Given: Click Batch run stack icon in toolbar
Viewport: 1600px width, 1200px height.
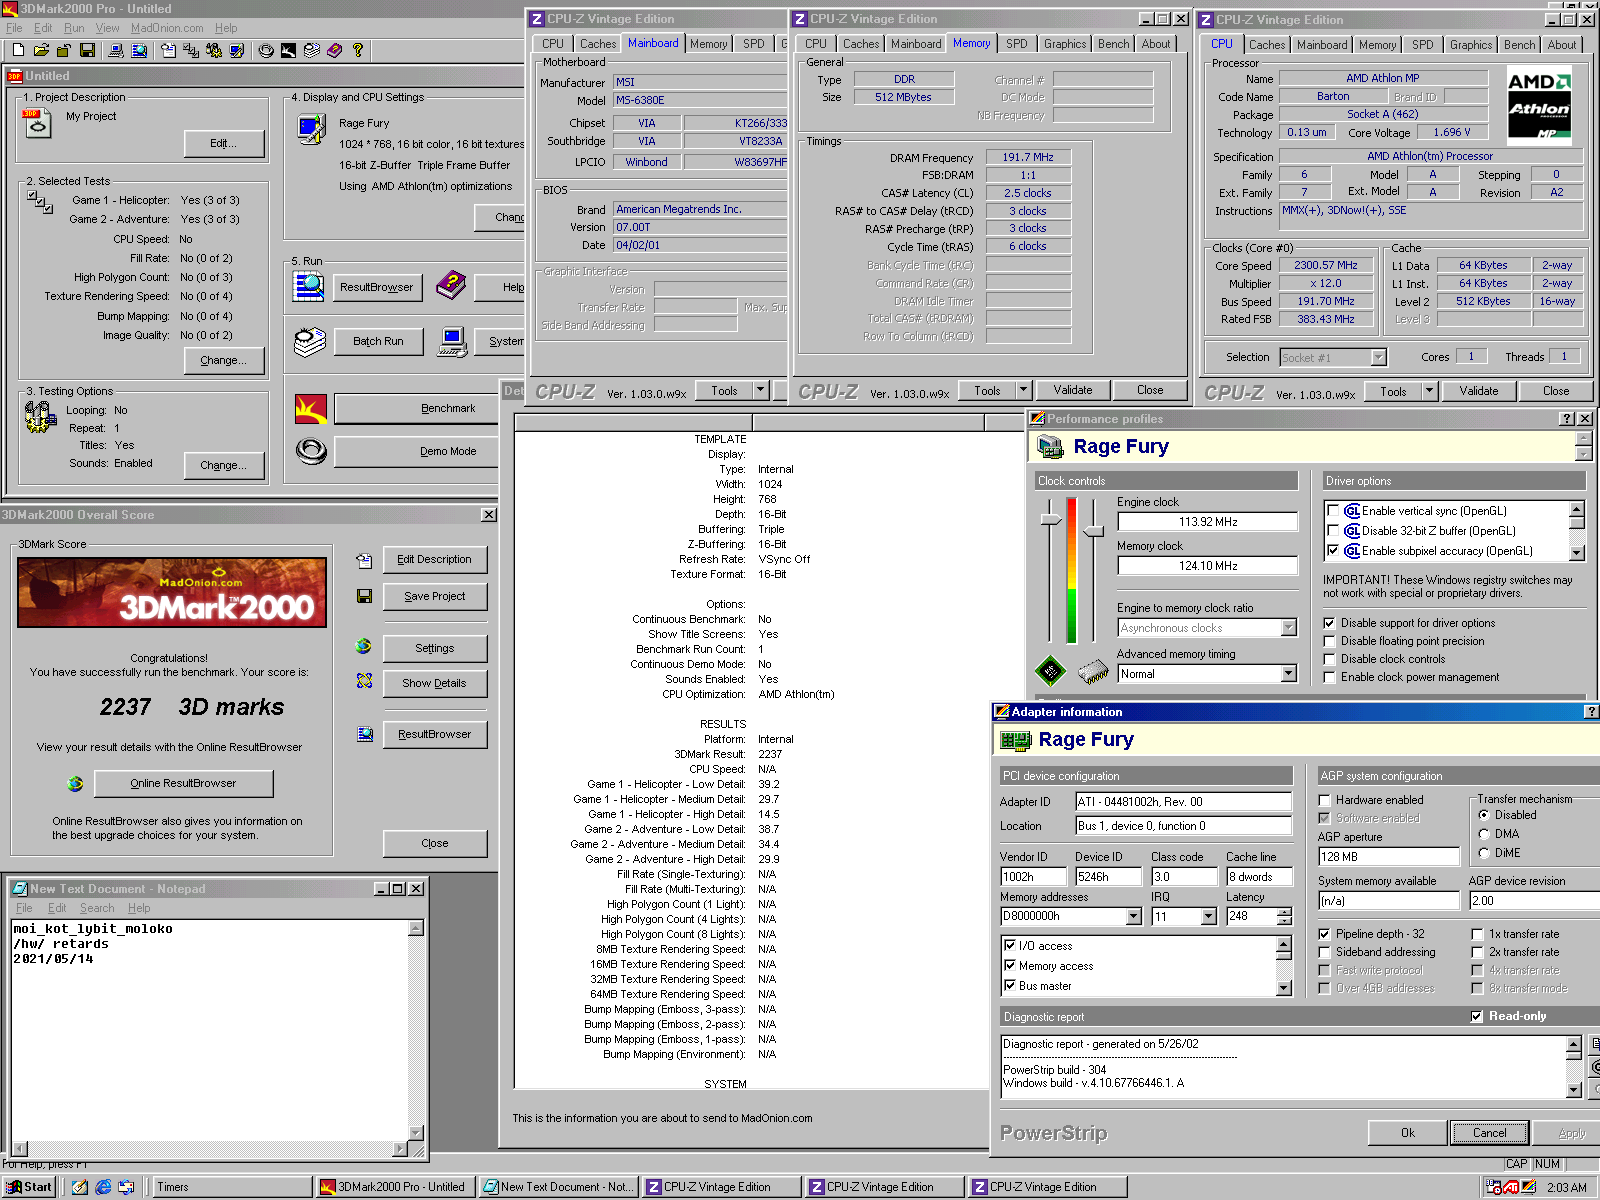Looking at the screenshot, I should pos(312,50).
